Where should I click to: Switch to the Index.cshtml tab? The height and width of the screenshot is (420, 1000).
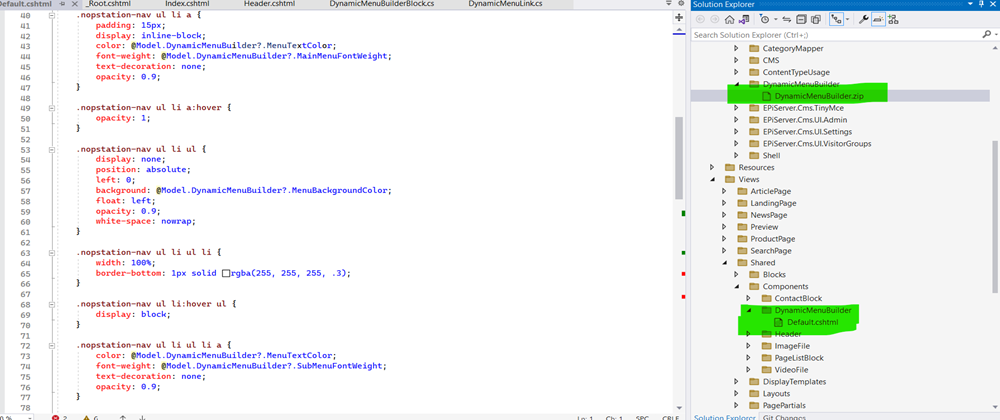187,5
